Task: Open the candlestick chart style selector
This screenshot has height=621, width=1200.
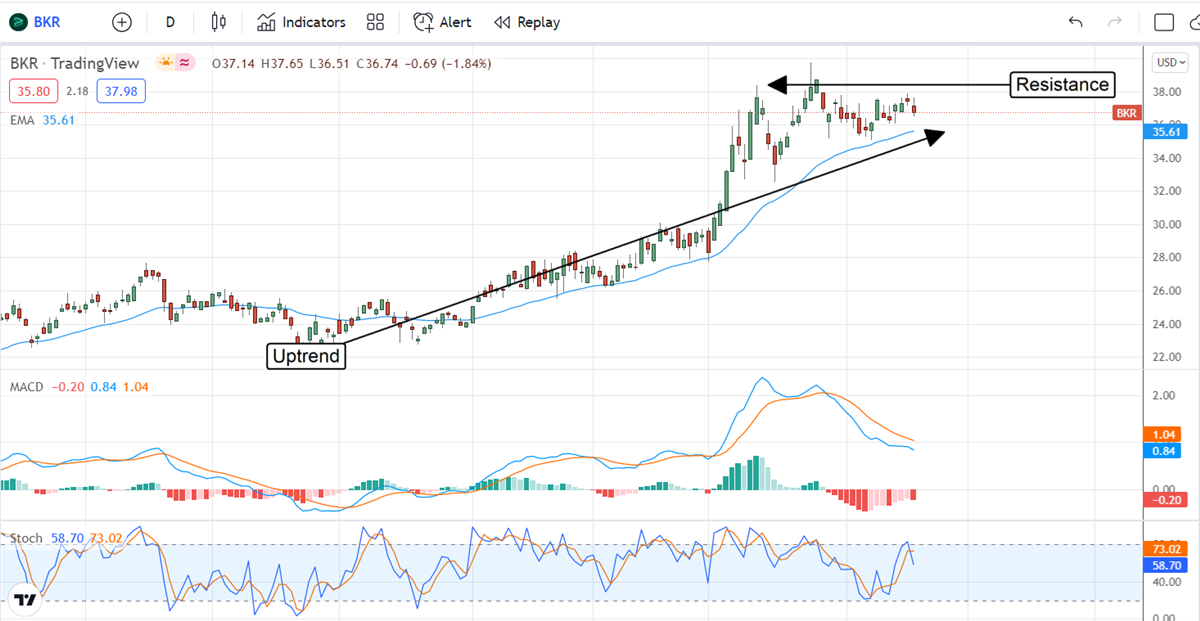Action: pyautogui.click(x=219, y=22)
